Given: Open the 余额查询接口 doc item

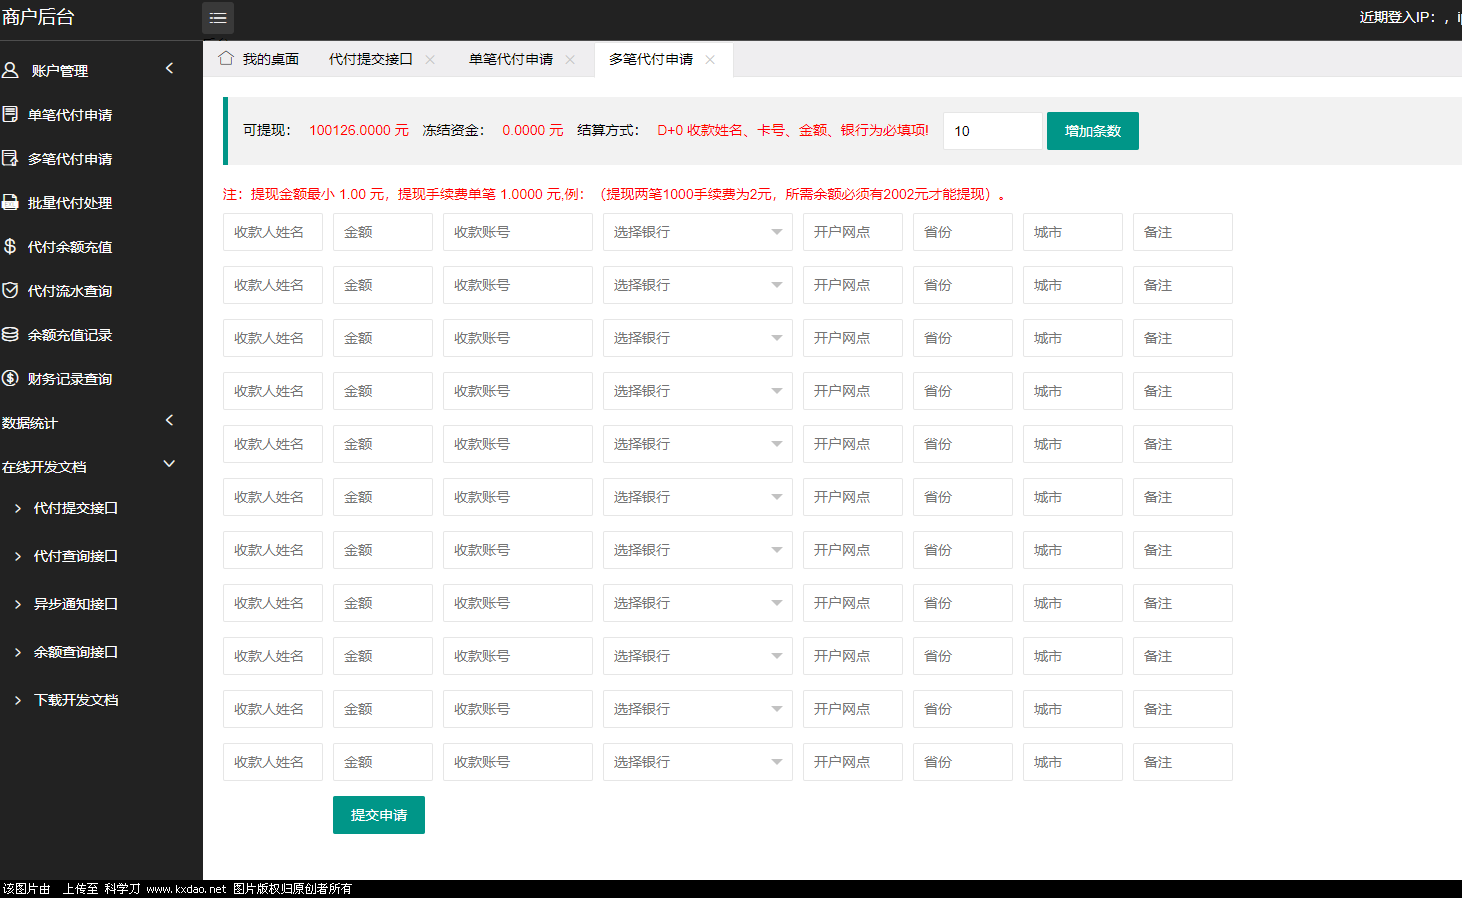Looking at the screenshot, I should (76, 652).
